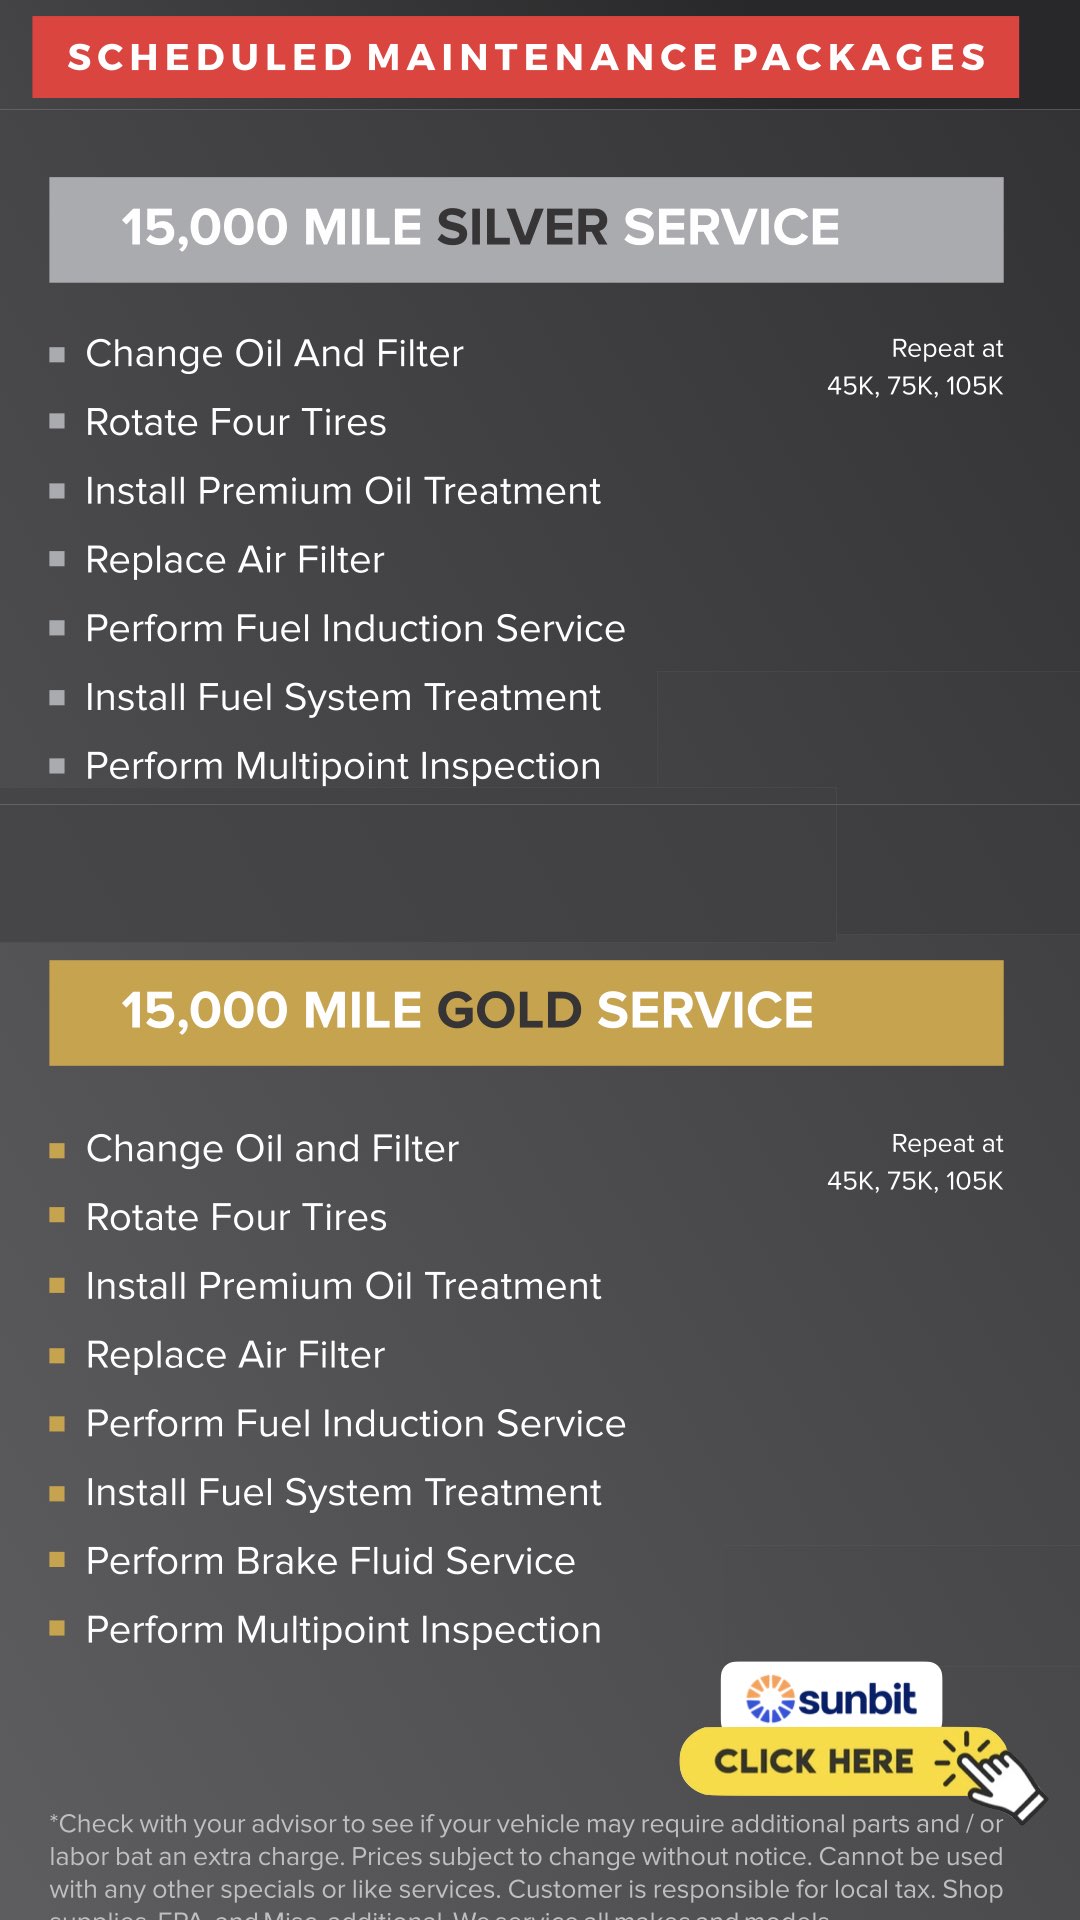Select Gold package's Install Fuel System Treatment
1080x1920 pixels.
point(343,1492)
